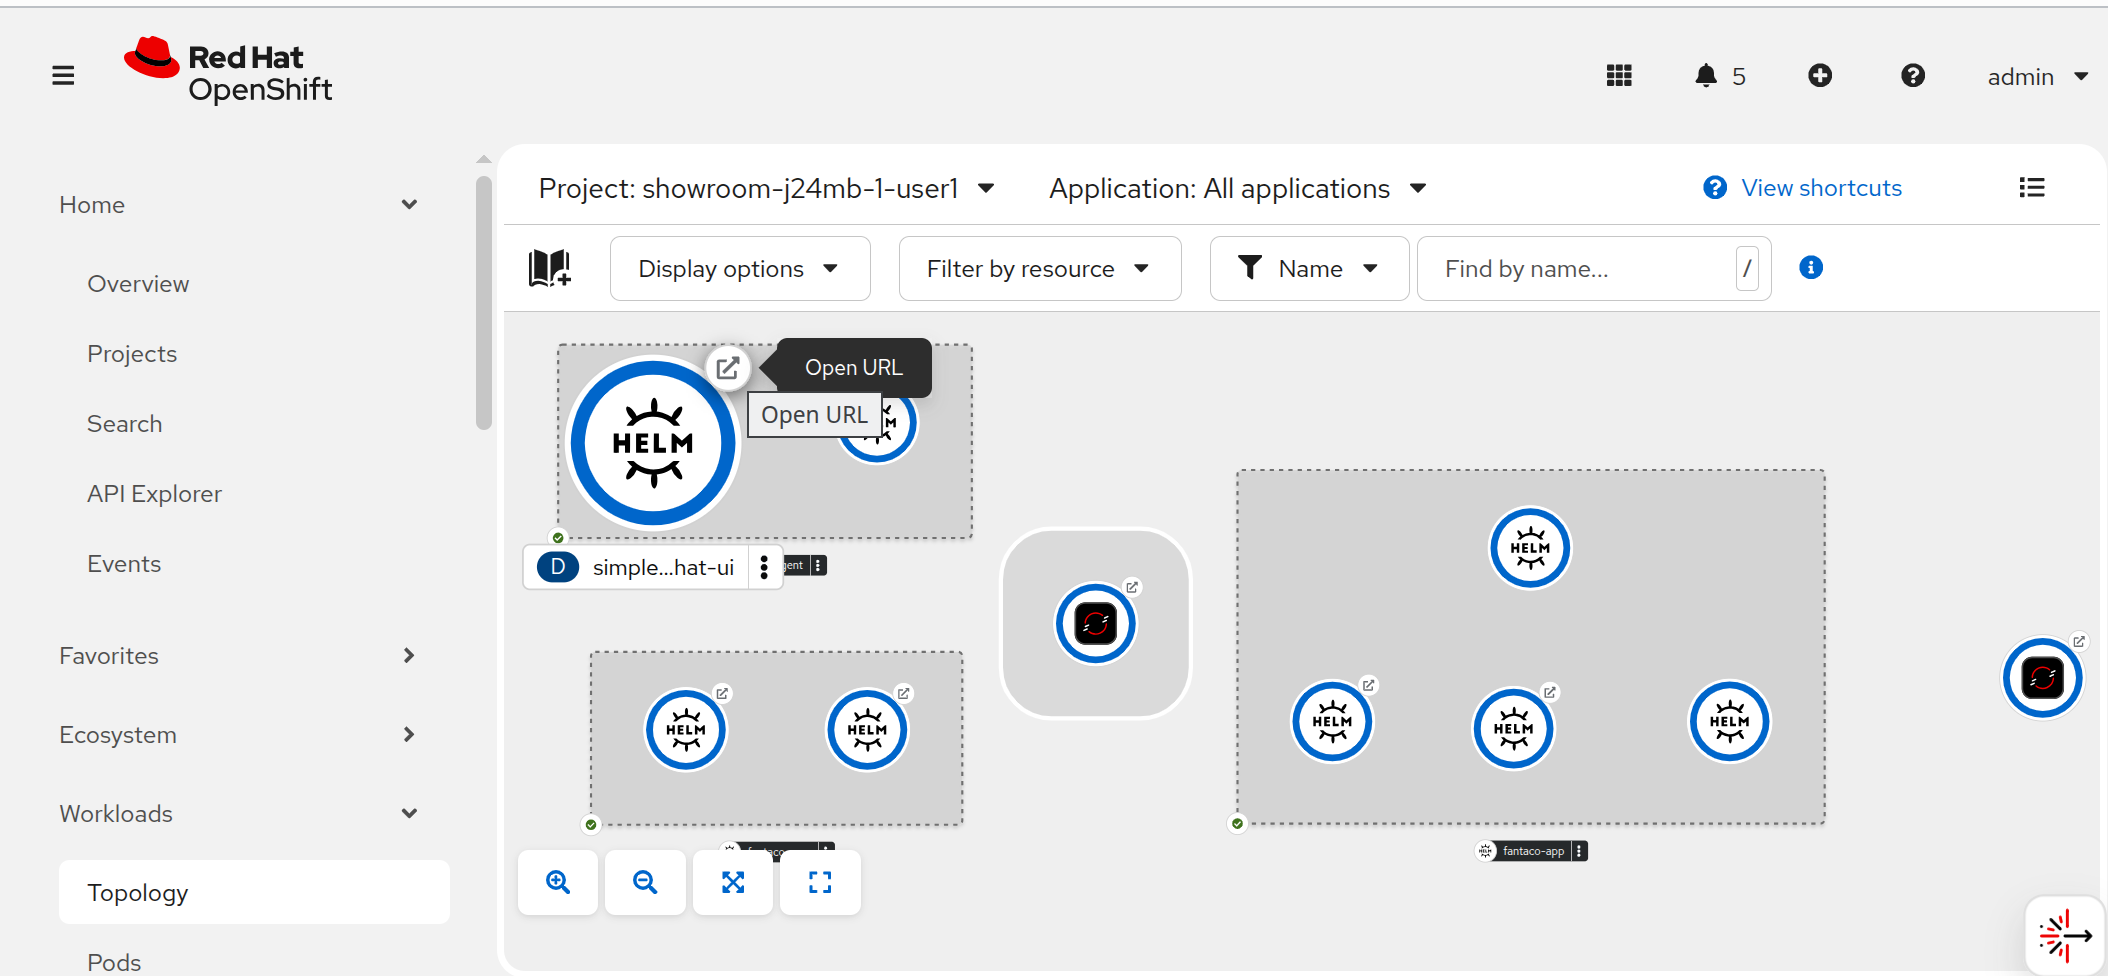This screenshot has height=976, width=2108.
Task: Click the Zoom in magnifier button
Action: click(x=558, y=882)
